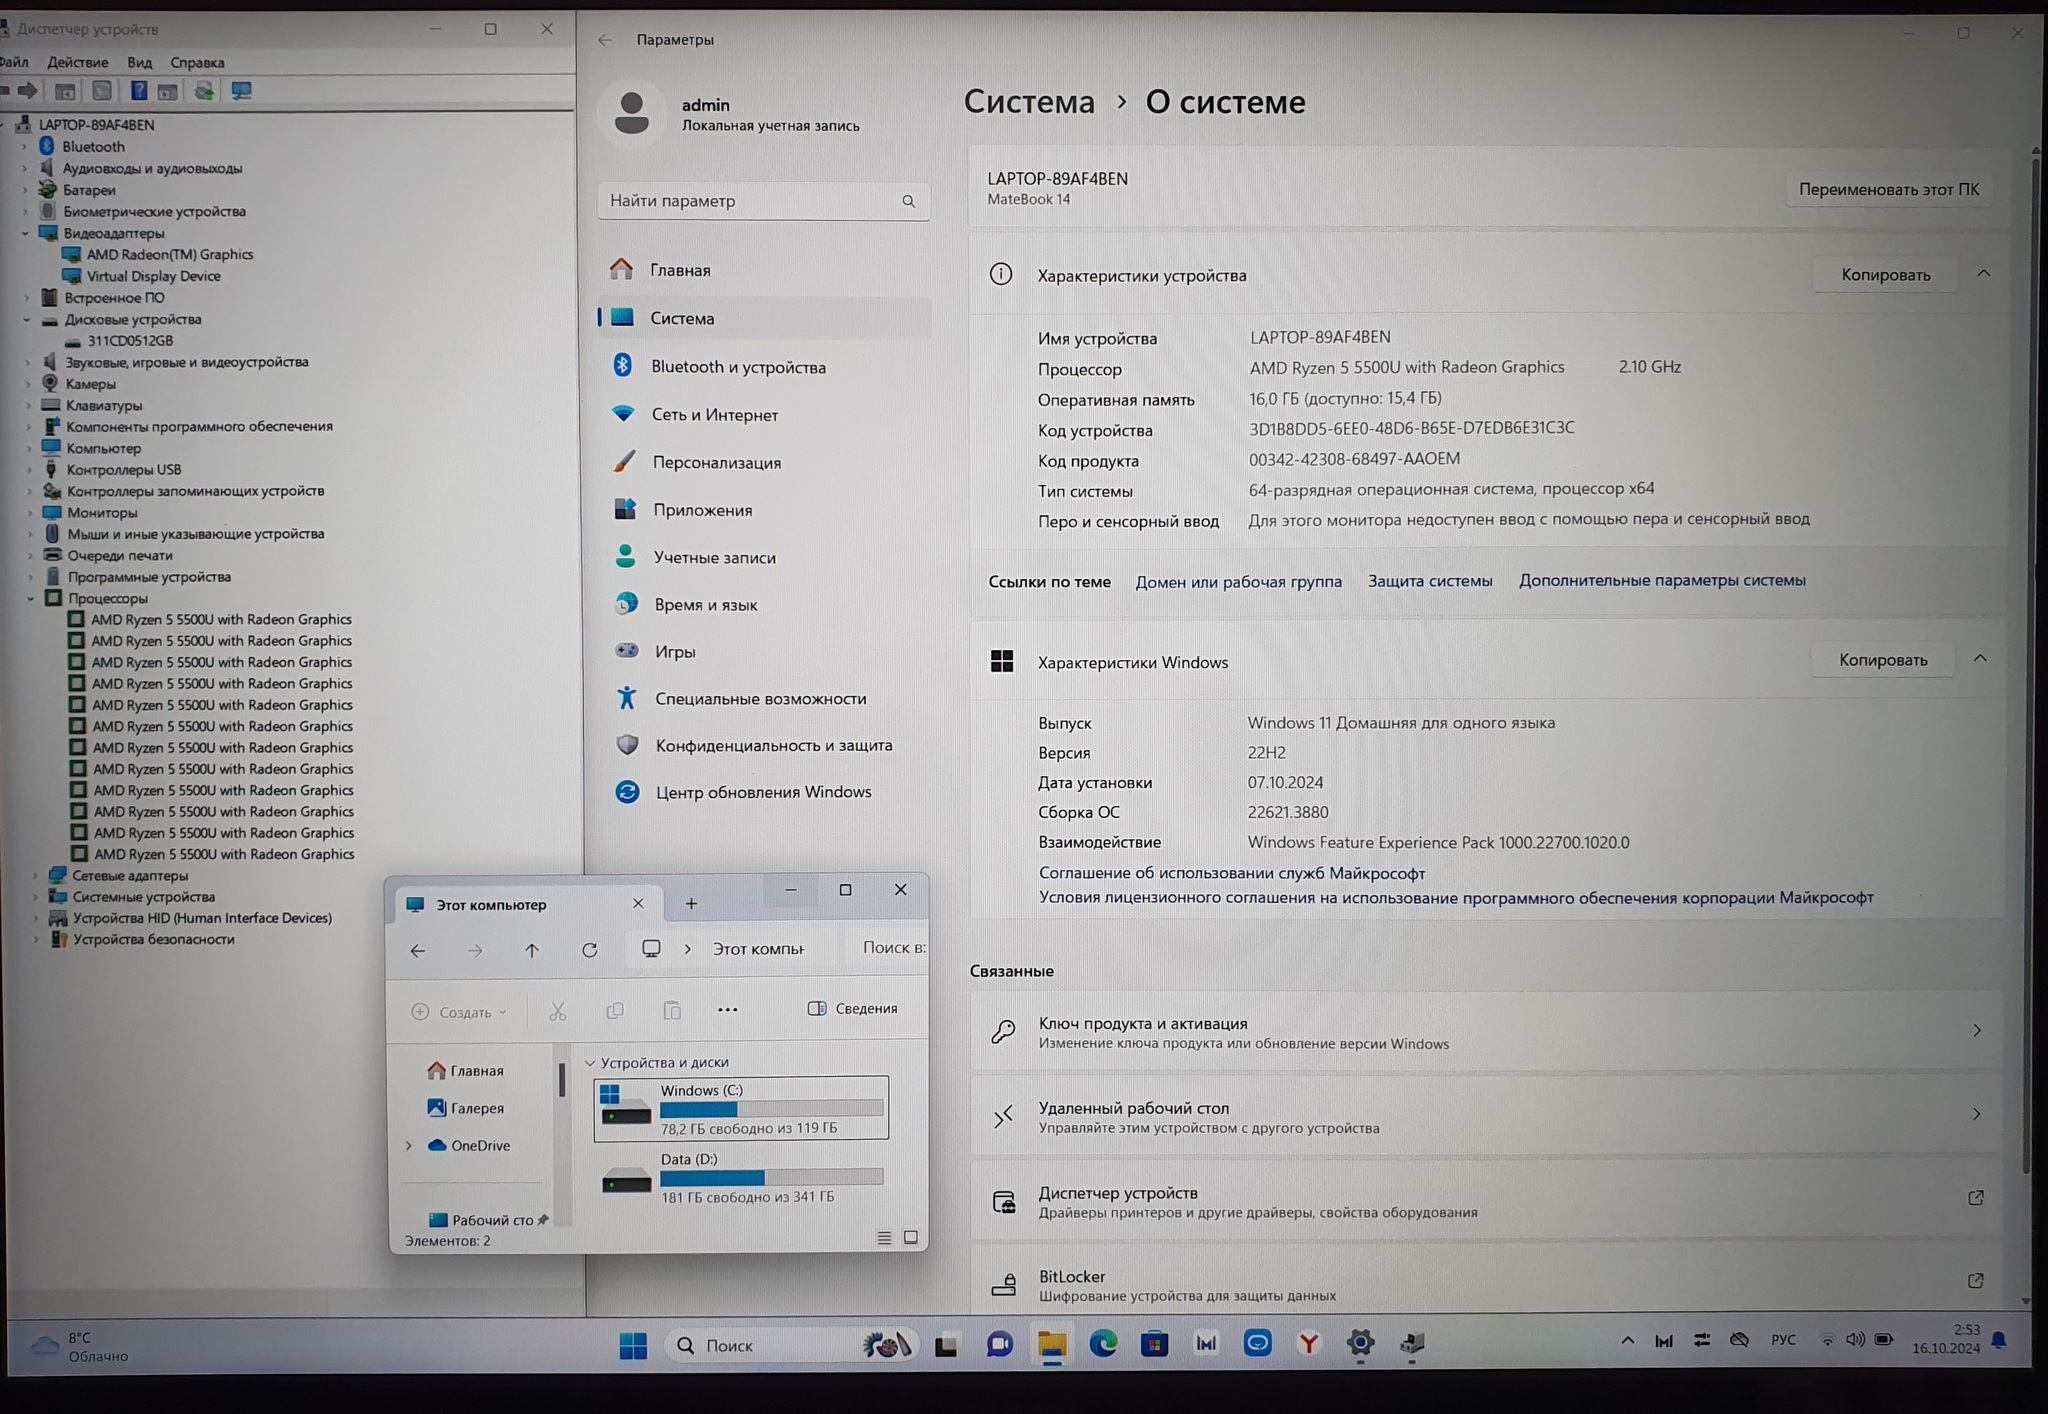2048x1414 pixels.
Task: Collapse the Процессоры tree node
Action: pyautogui.click(x=31, y=598)
